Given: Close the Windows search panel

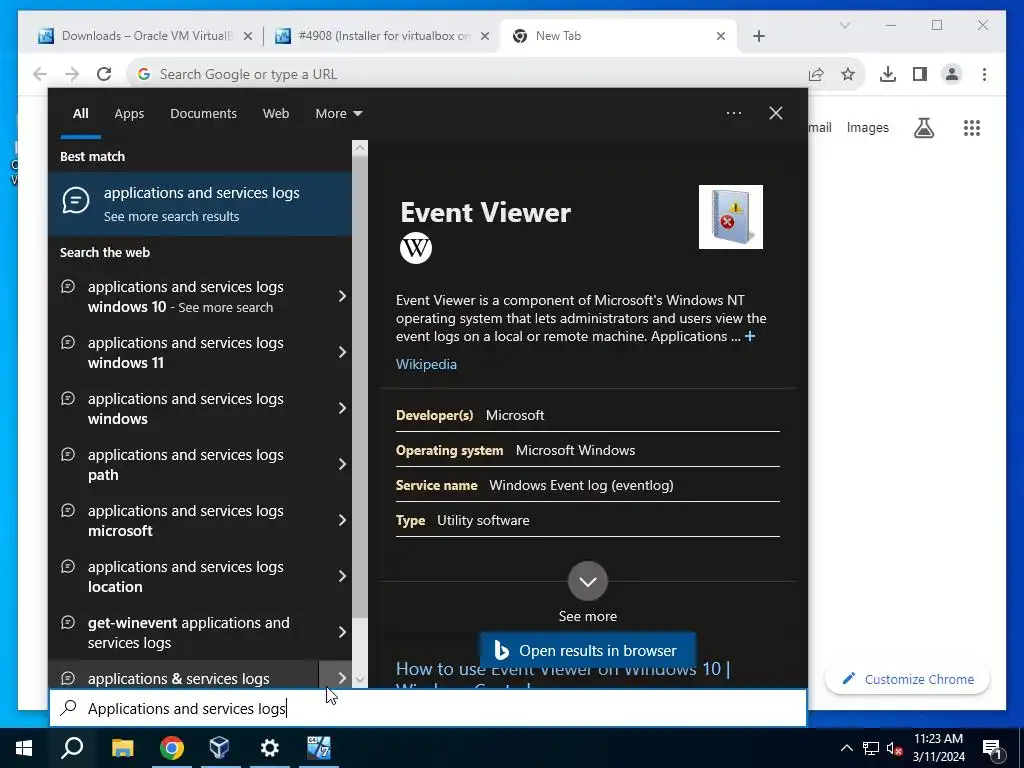Looking at the screenshot, I should 776,113.
